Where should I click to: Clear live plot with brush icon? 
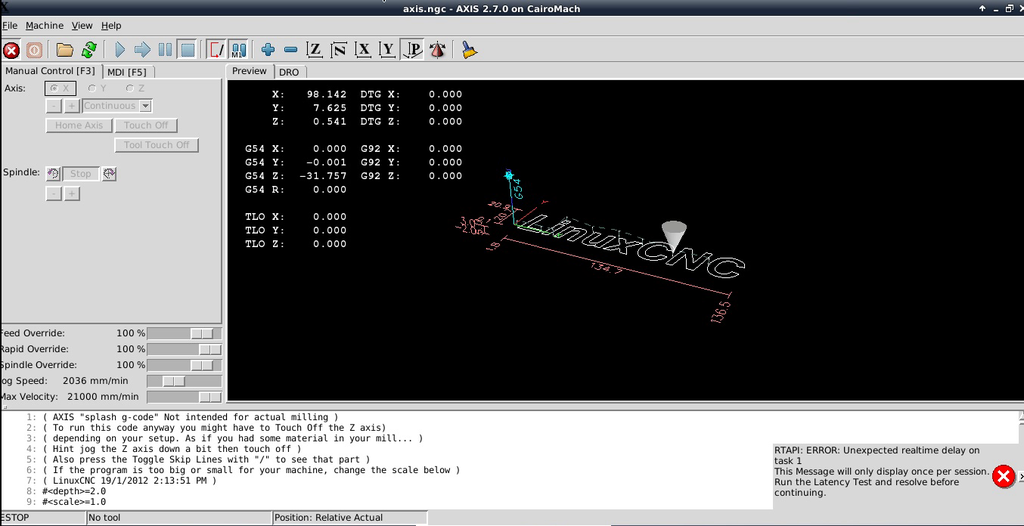point(469,50)
